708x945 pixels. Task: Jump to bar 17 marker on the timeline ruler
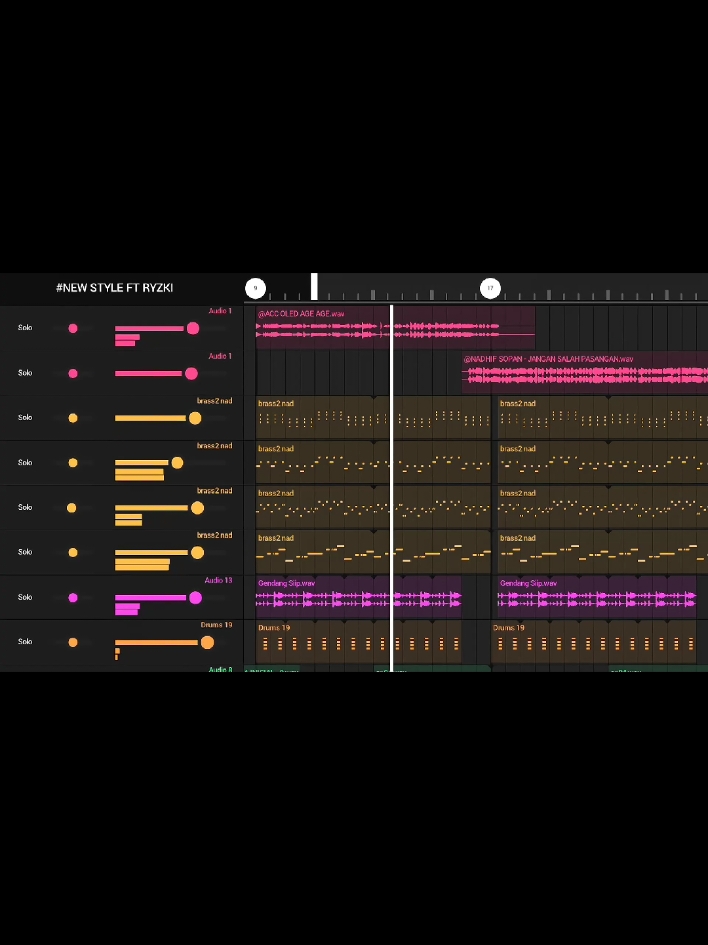(x=490, y=288)
